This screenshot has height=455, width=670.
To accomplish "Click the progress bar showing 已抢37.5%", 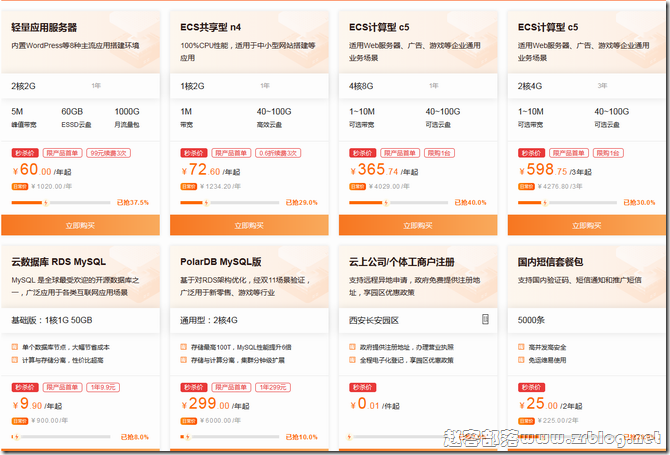I will coord(61,203).
